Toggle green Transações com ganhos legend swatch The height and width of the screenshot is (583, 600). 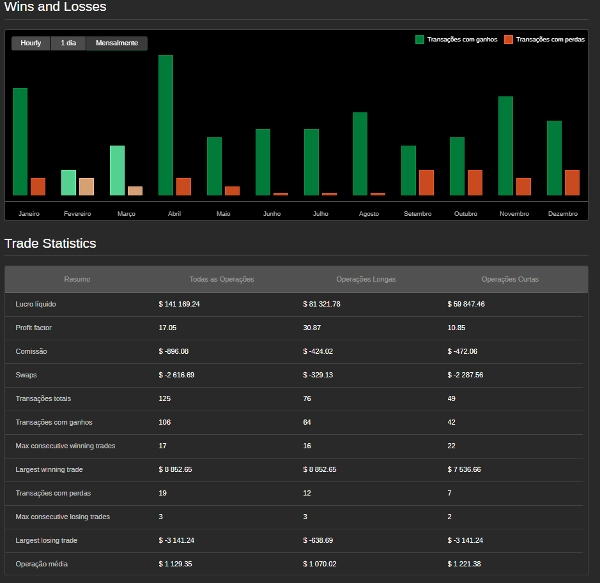(x=419, y=39)
